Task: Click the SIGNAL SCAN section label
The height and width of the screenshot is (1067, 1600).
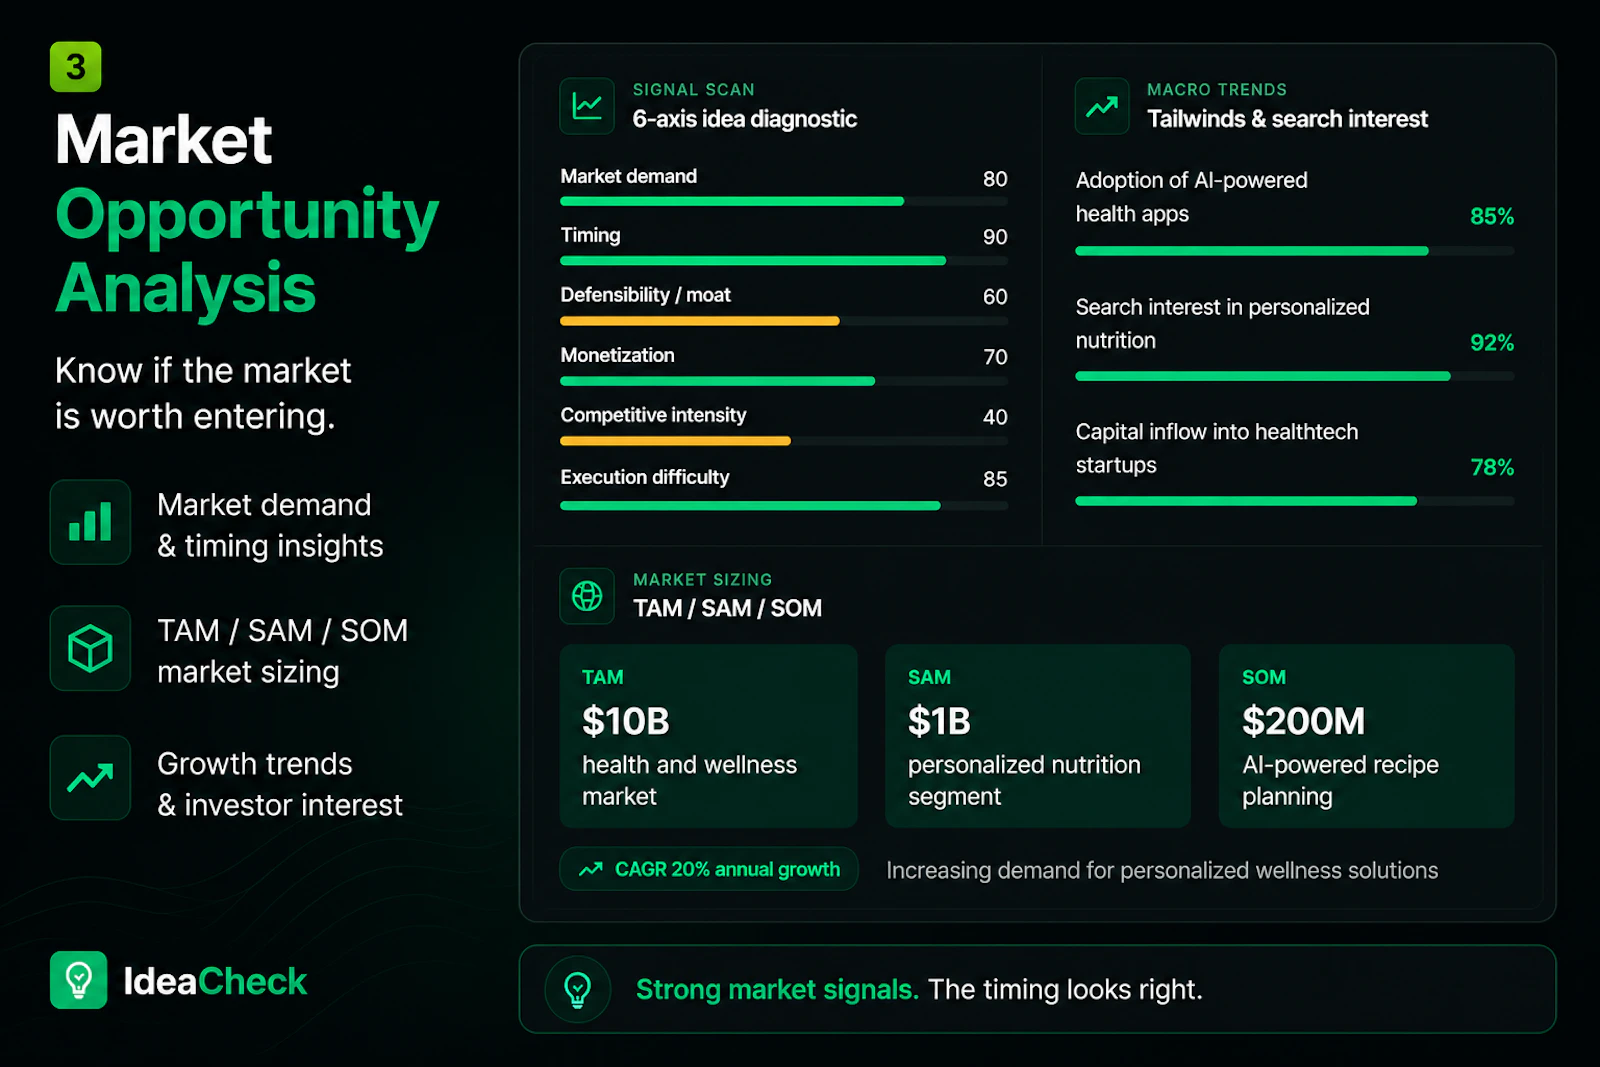Action: 694,90
